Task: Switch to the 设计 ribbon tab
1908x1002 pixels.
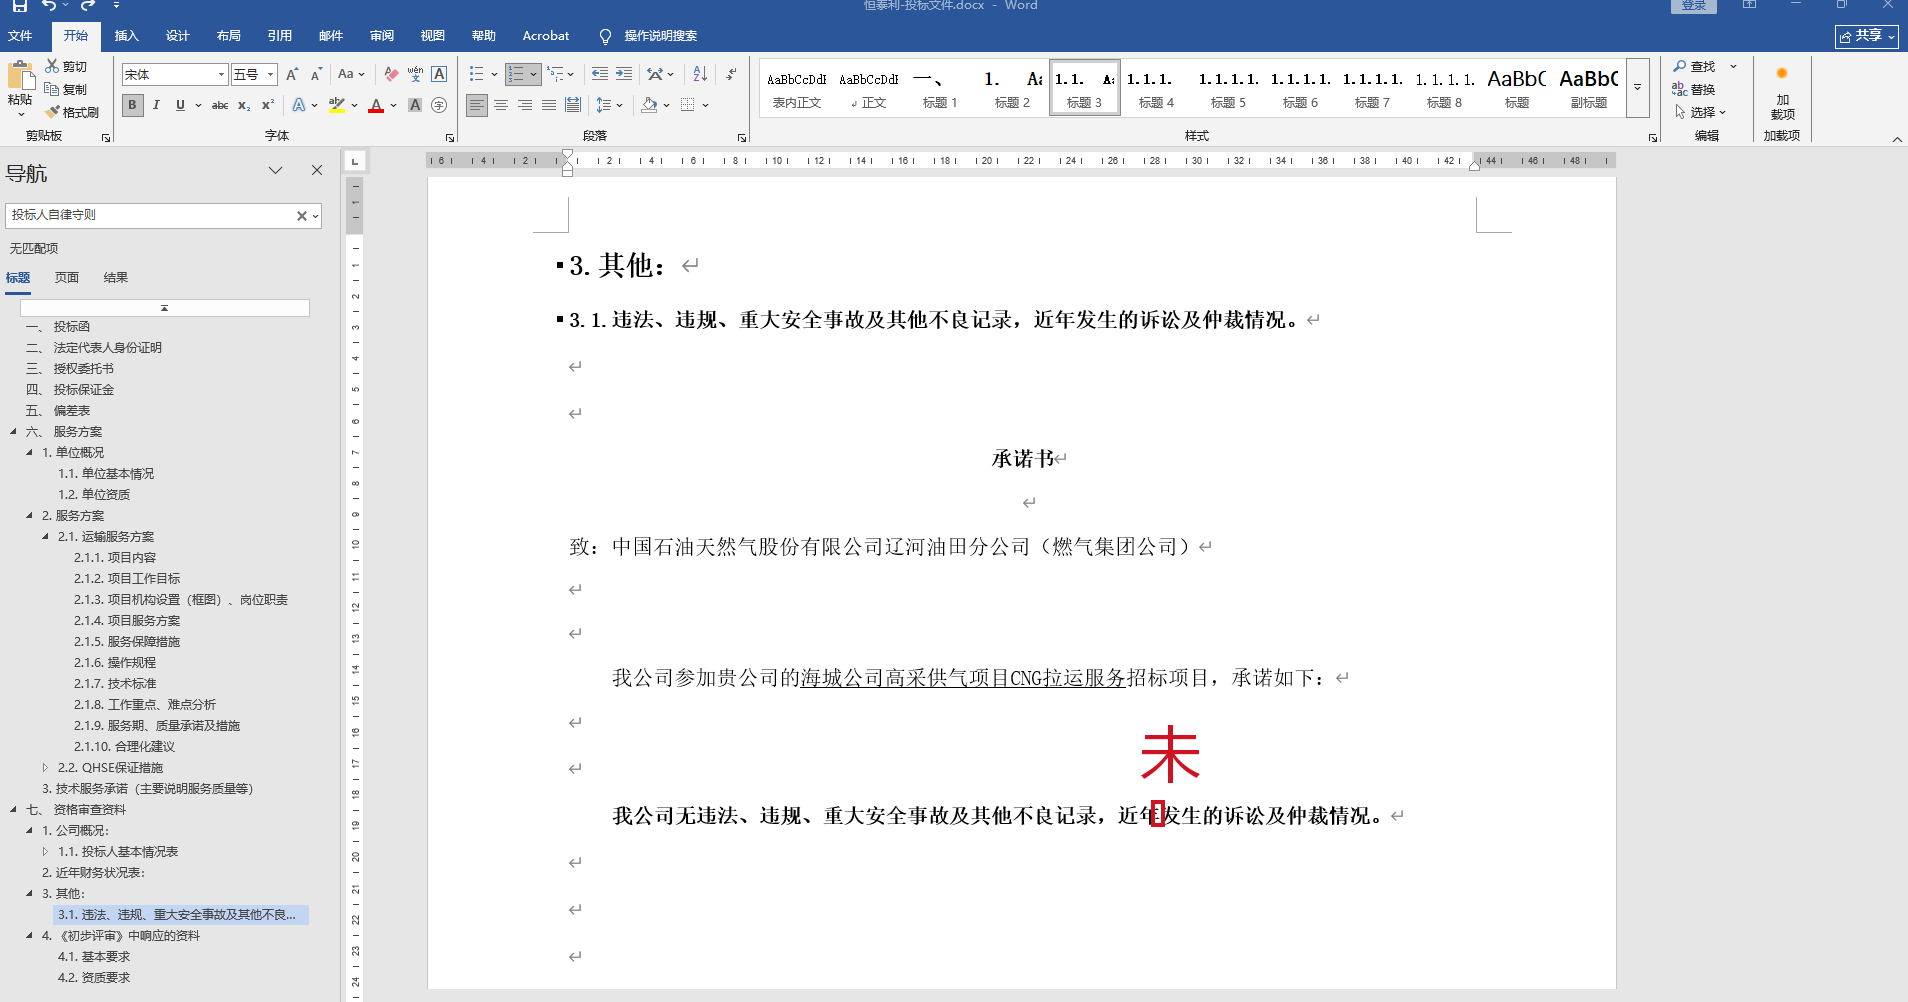Action: [178, 36]
